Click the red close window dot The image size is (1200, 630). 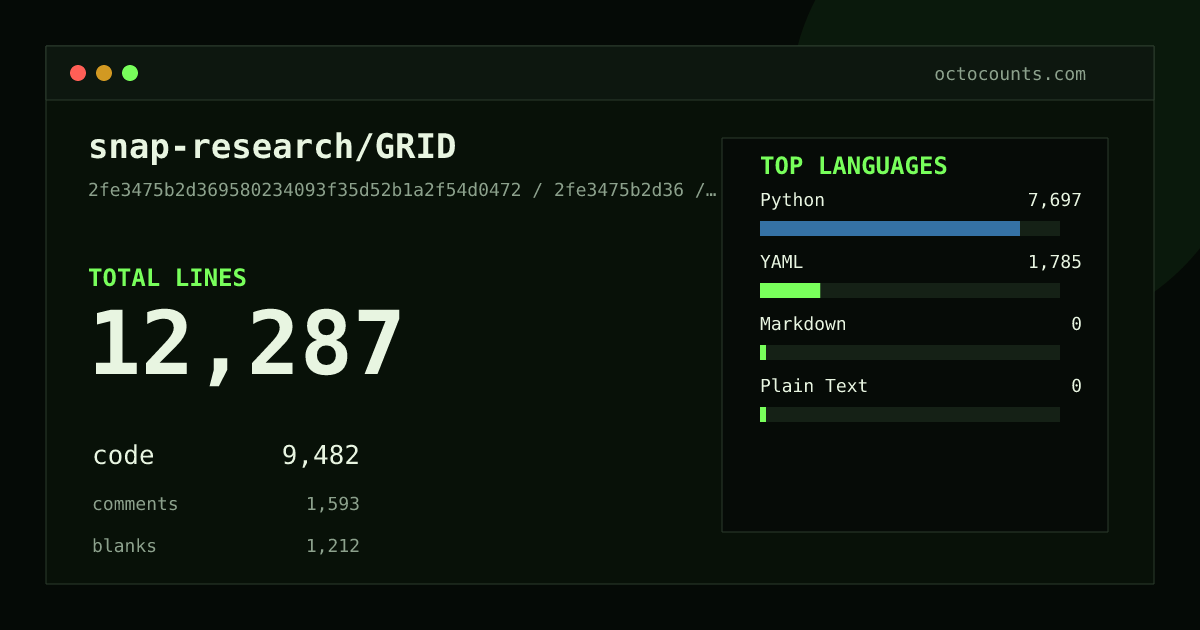pyautogui.click(x=78, y=73)
